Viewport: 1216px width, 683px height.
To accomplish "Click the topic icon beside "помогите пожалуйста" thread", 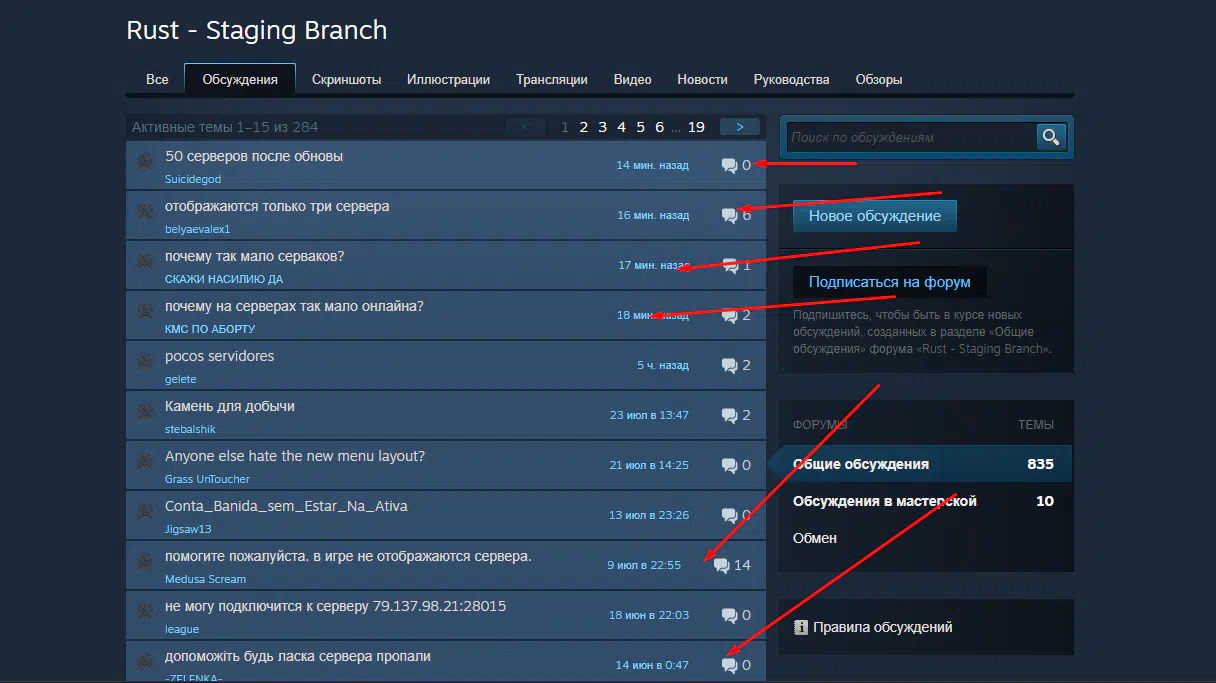I will tap(145, 562).
